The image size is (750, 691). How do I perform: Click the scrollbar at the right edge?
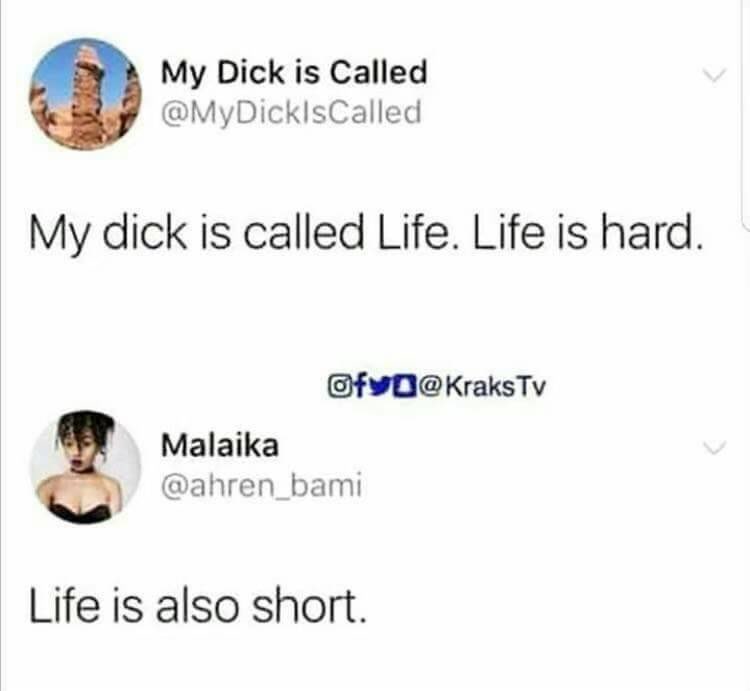745,115
